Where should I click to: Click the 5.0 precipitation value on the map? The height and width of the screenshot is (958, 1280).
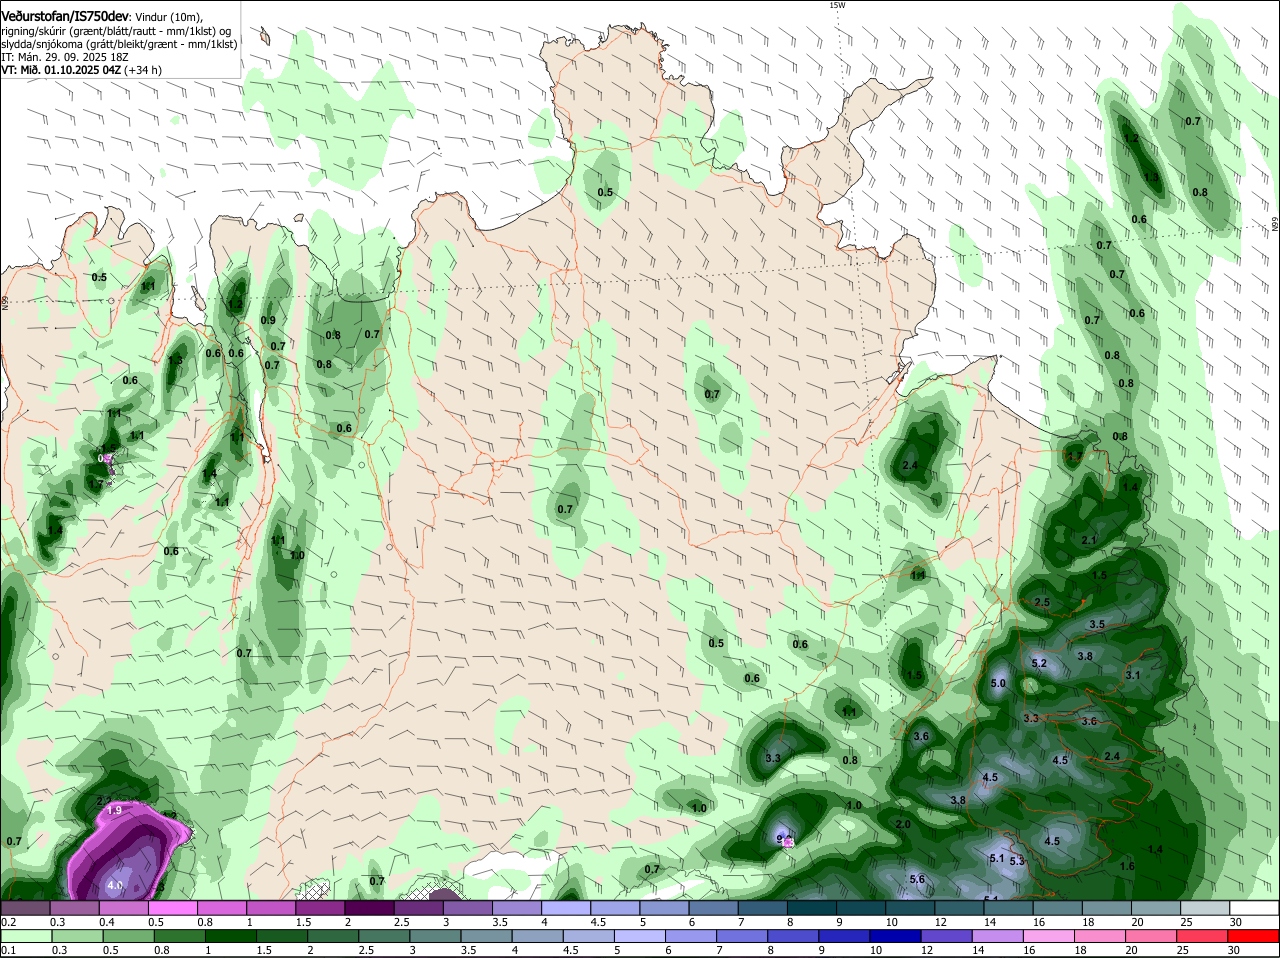[997, 683]
